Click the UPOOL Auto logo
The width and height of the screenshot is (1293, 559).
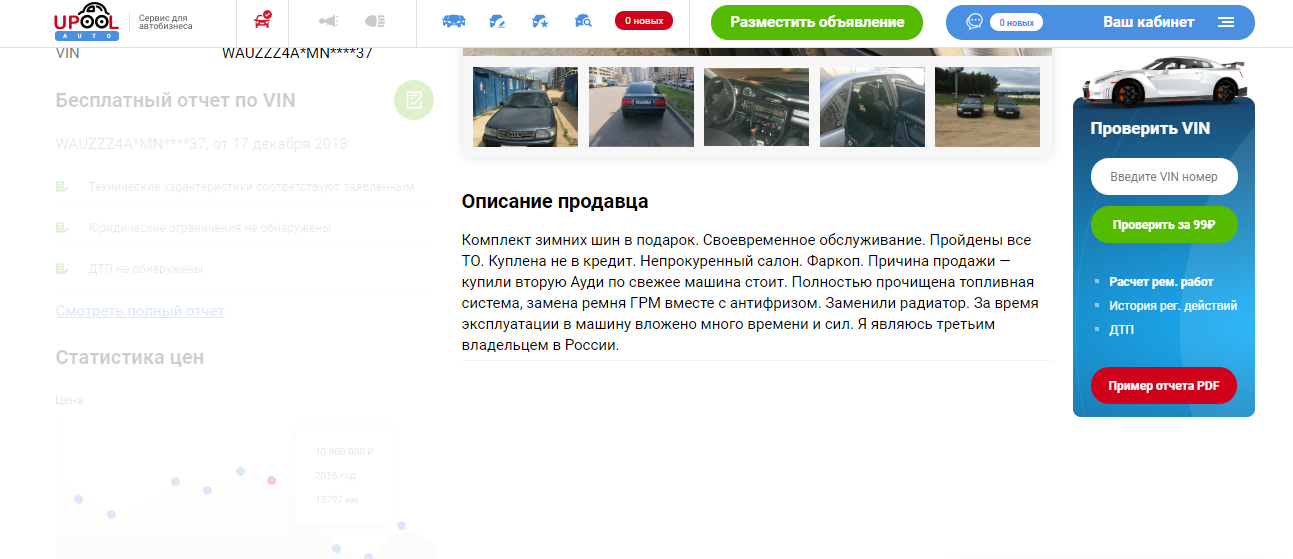[x=87, y=22]
